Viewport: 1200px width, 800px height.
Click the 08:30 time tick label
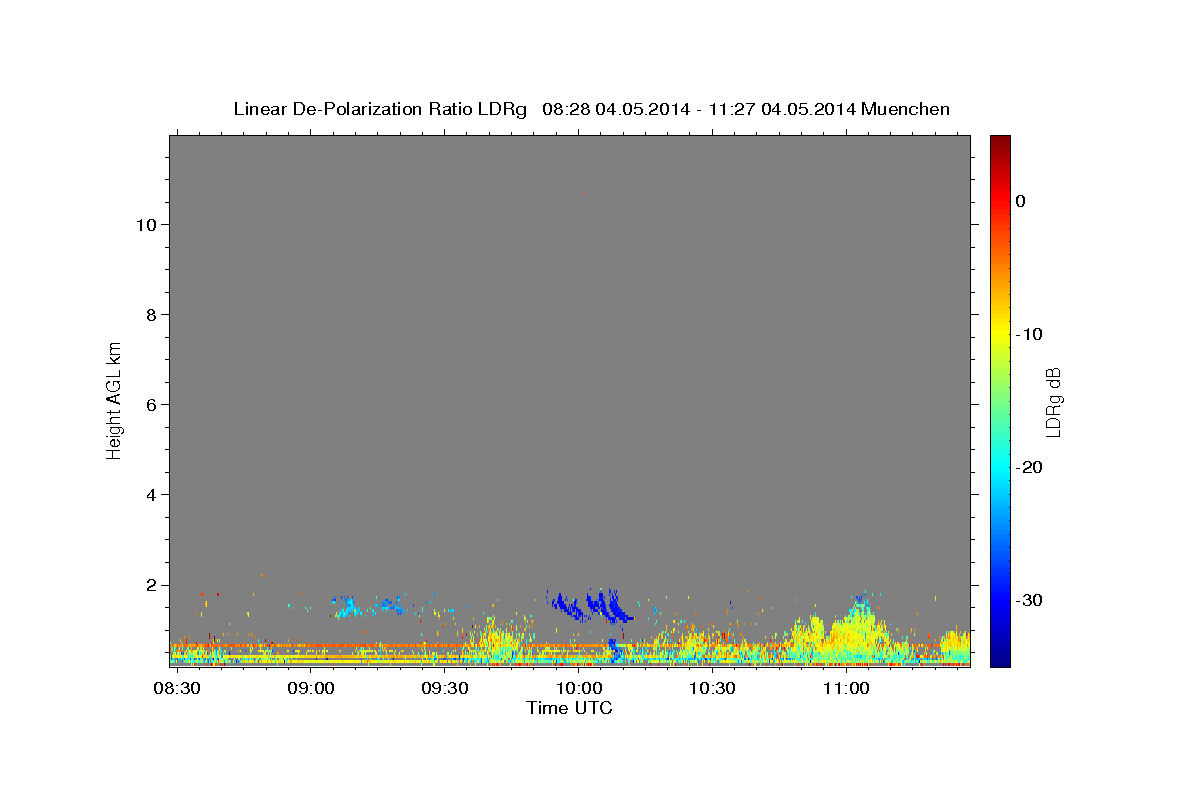pos(177,689)
